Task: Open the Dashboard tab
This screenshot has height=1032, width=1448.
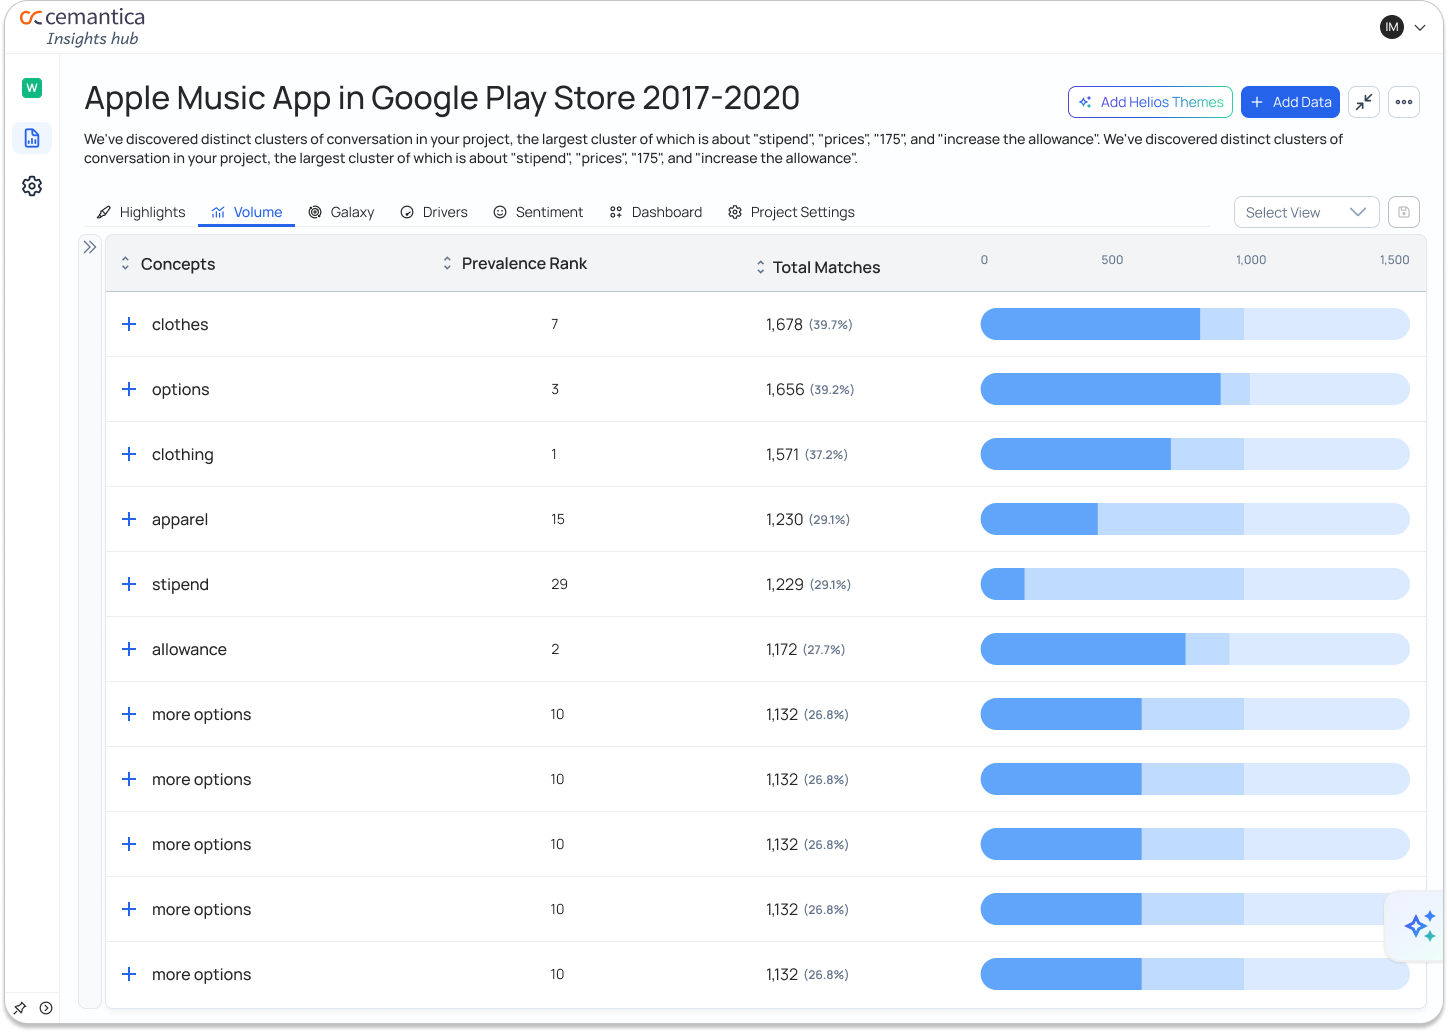Action: [x=656, y=212]
